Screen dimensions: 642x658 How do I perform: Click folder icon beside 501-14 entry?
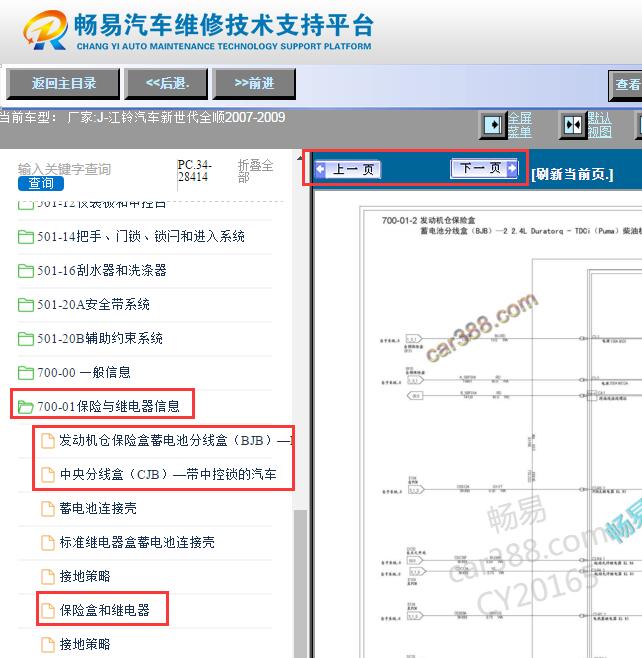(x=26, y=237)
